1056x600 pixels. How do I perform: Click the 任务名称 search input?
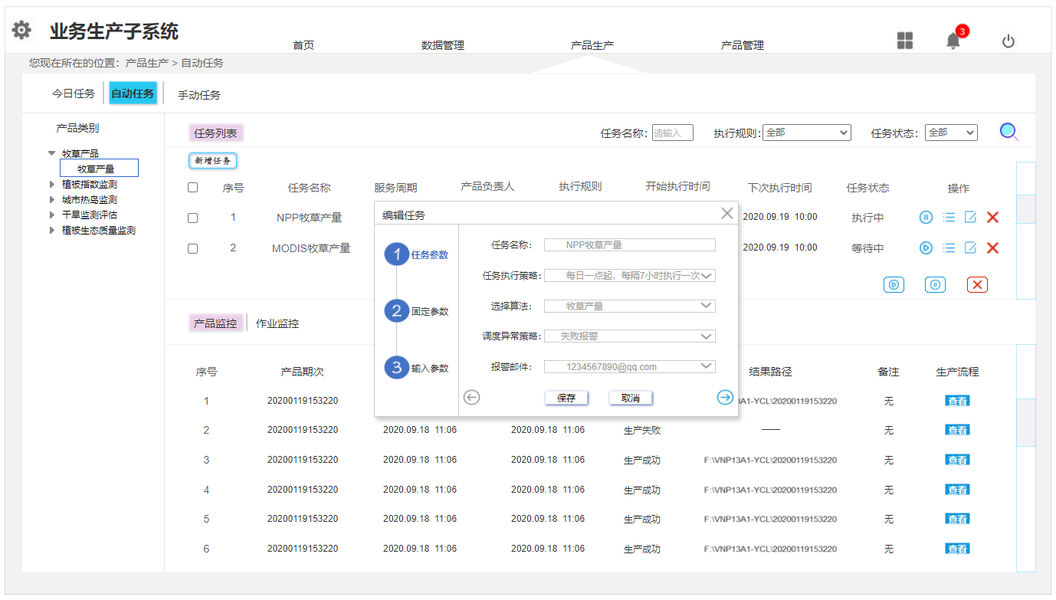point(672,133)
